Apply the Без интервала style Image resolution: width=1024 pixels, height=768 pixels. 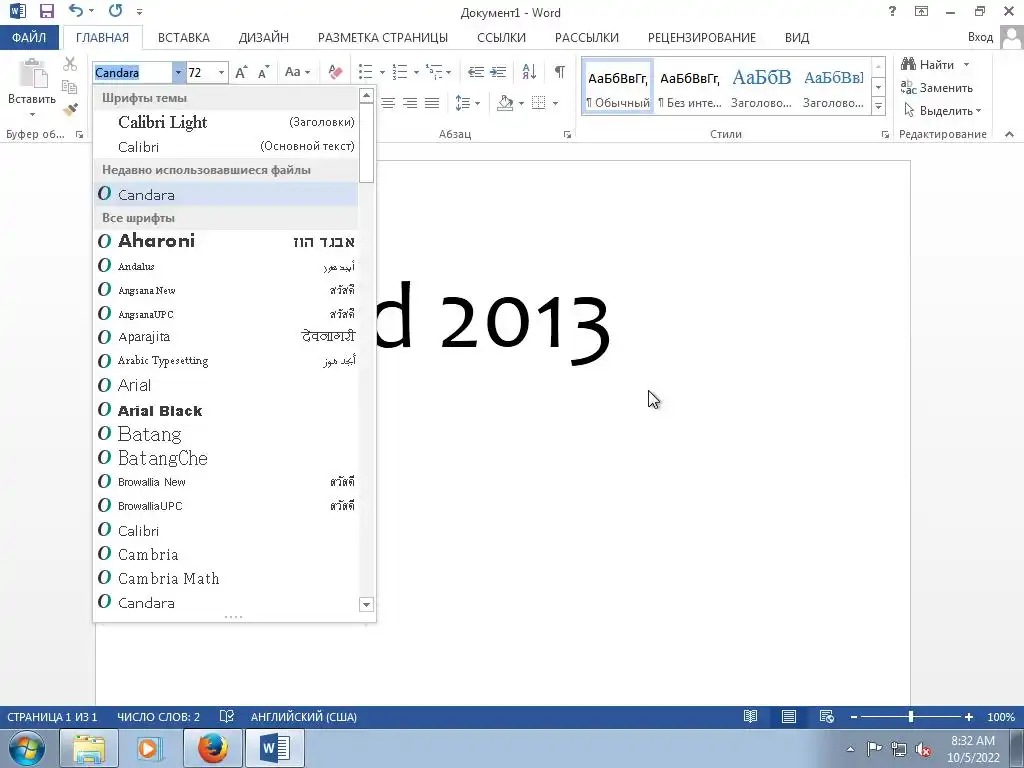[x=690, y=88]
